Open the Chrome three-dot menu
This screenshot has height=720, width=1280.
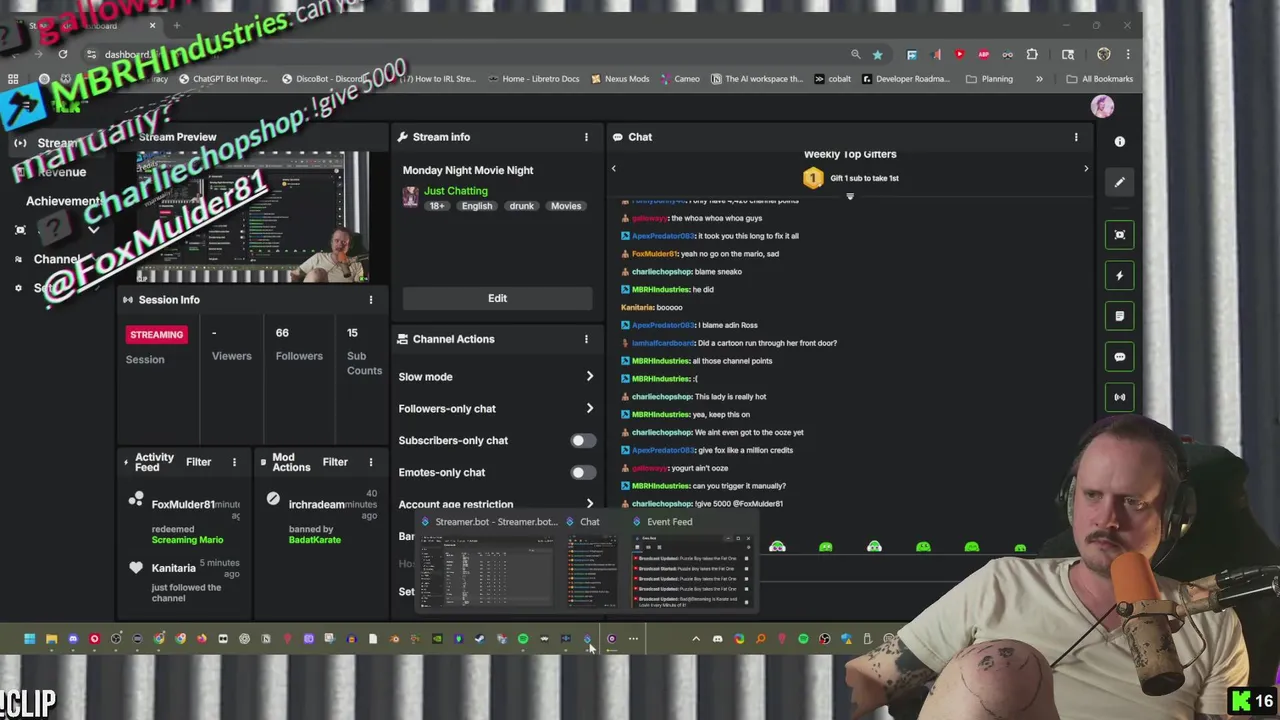coord(1128,55)
